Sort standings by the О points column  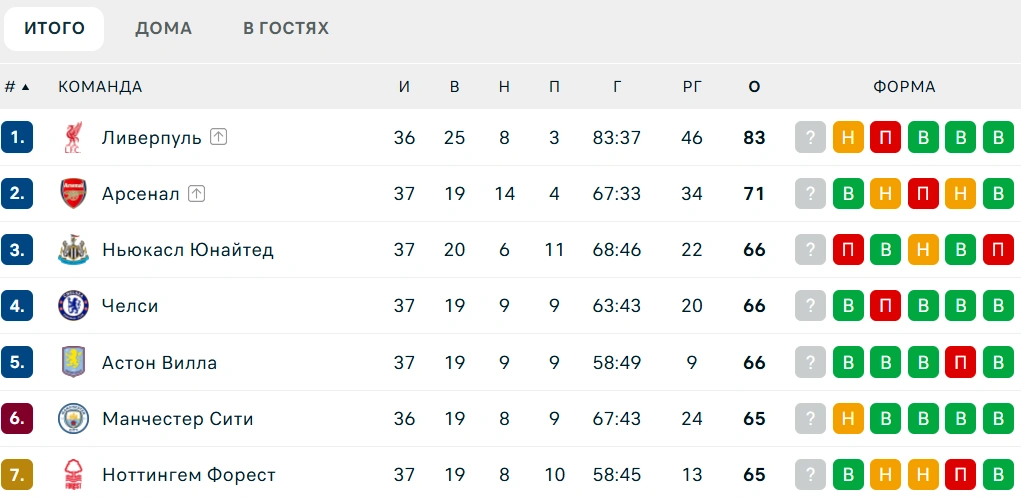[754, 87]
